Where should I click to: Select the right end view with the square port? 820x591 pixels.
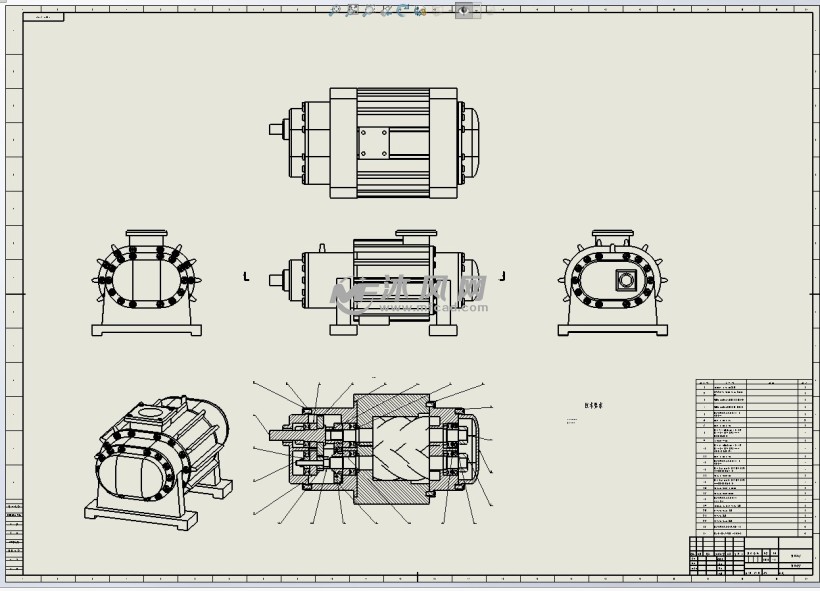pos(612,282)
